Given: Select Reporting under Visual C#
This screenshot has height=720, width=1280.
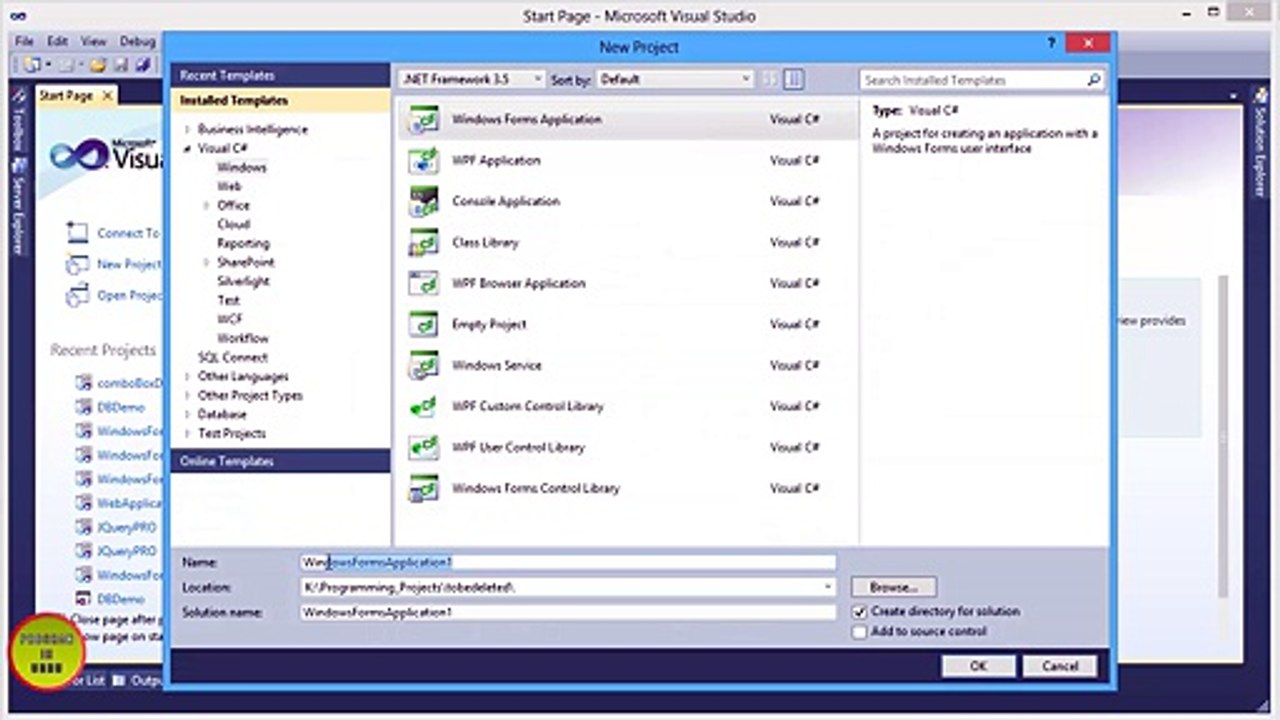Looking at the screenshot, I should [243, 243].
